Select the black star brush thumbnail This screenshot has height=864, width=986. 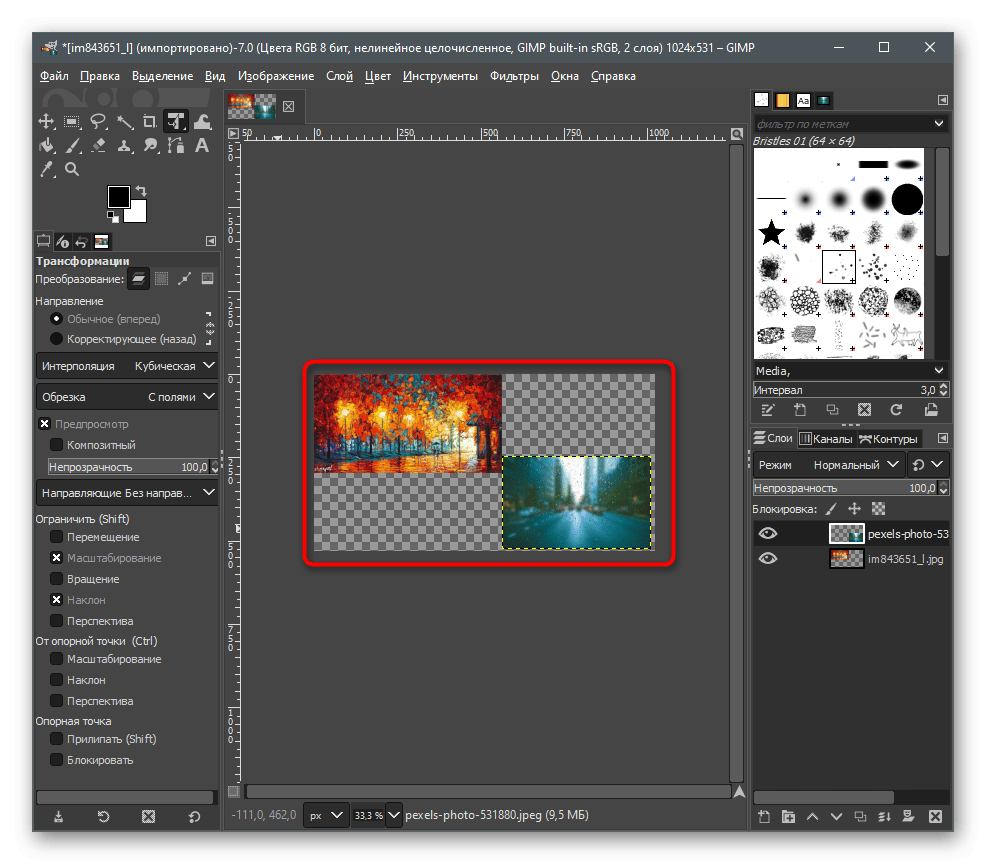coord(772,233)
